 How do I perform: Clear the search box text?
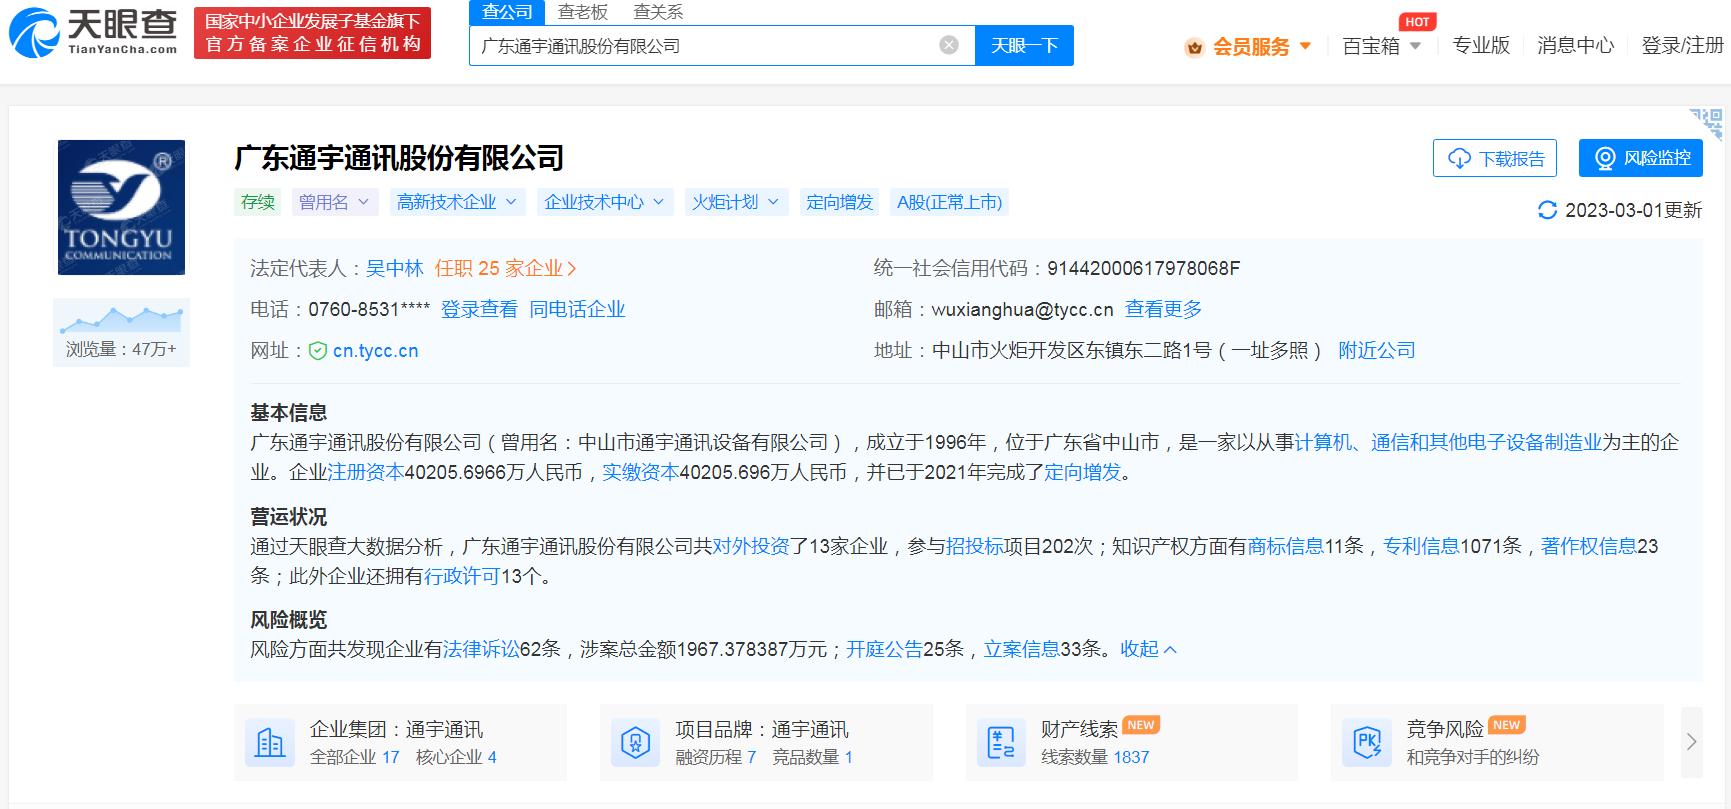(949, 45)
